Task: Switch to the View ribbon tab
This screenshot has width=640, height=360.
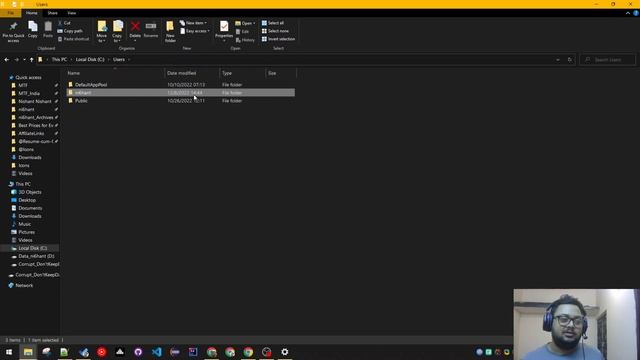Action: tap(71, 13)
